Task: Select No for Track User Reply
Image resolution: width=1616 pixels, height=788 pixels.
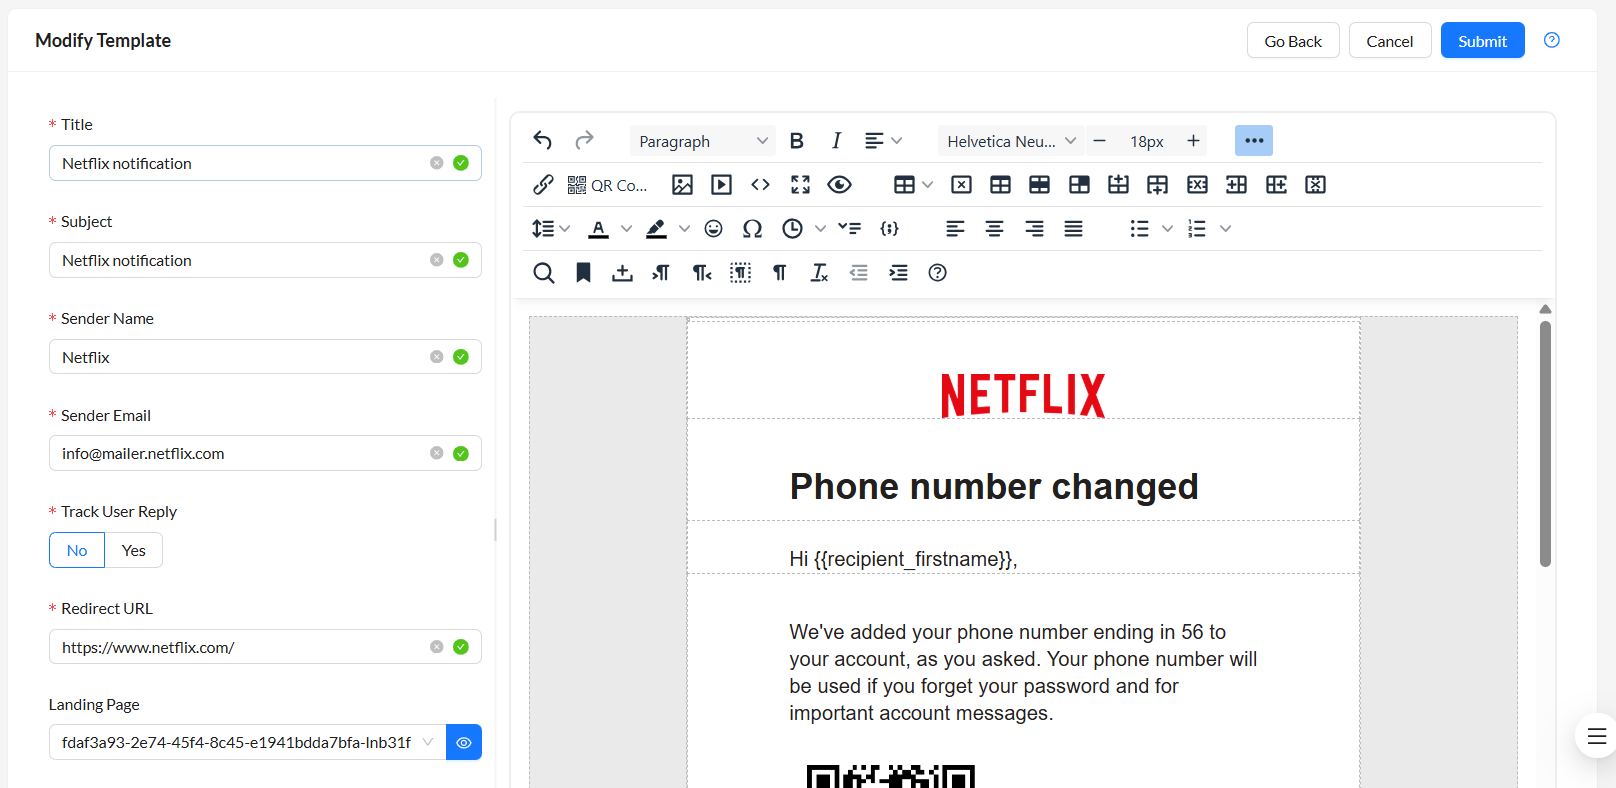Action: coord(77,551)
